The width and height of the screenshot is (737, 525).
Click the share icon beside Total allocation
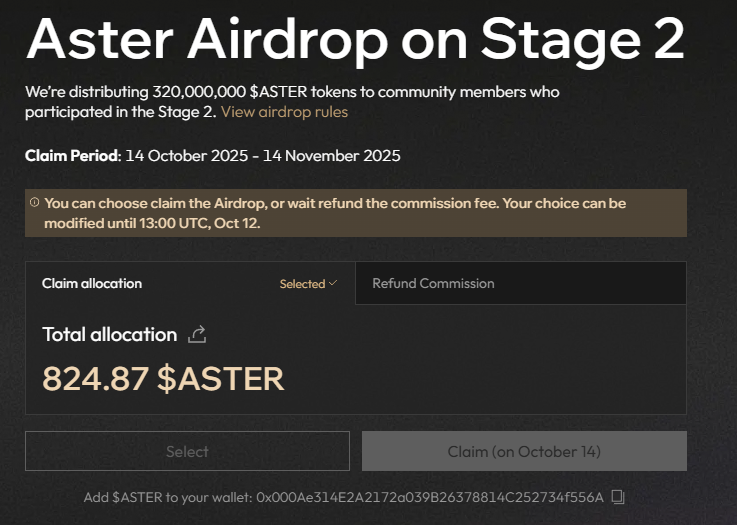click(x=197, y=335)
